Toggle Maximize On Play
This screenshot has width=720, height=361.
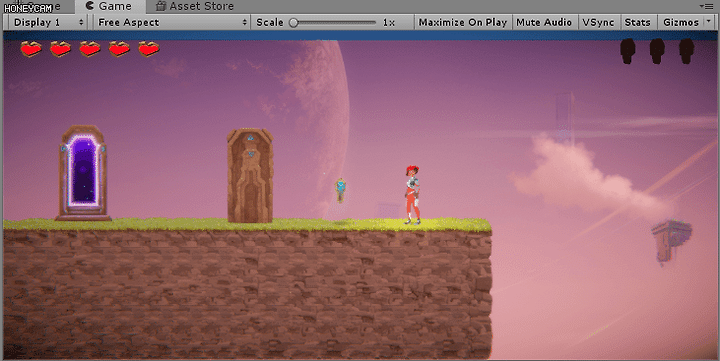(462, 23)
